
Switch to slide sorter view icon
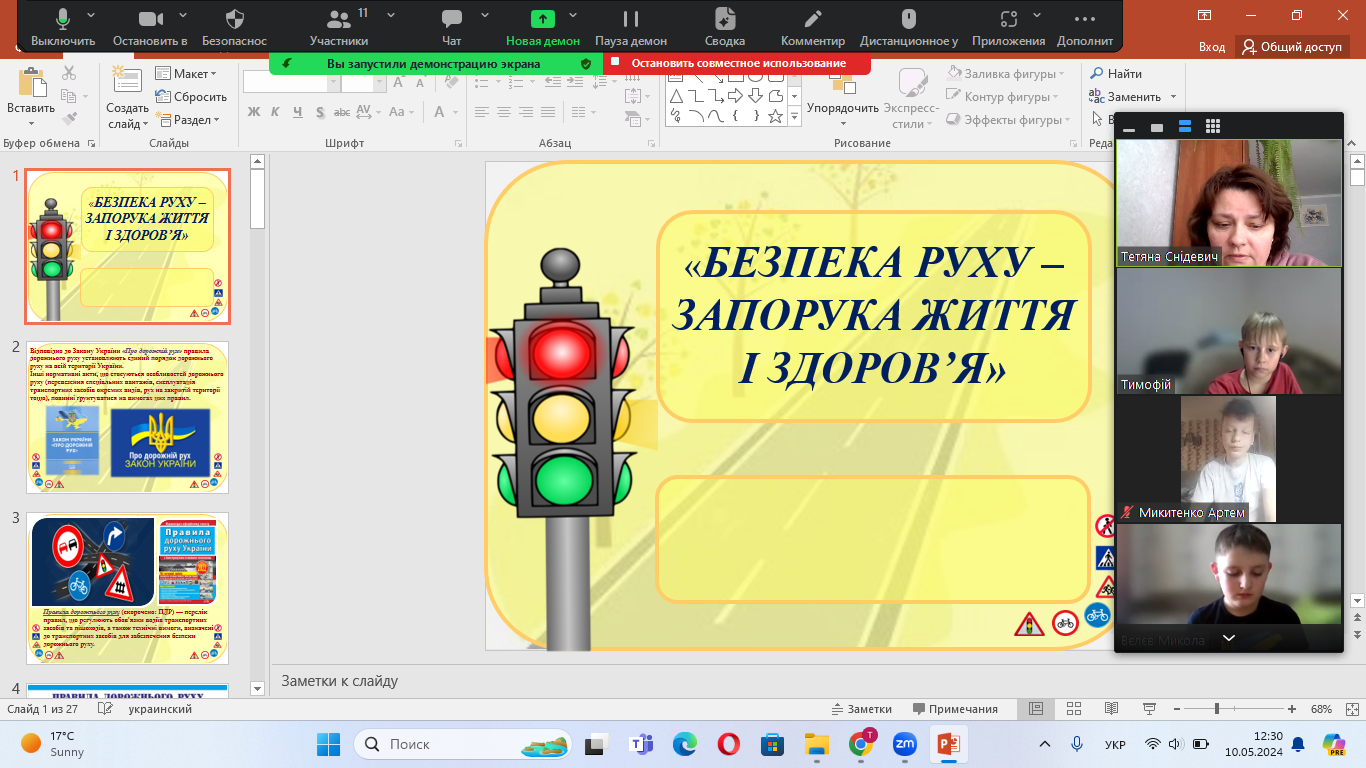pos(1073,709)
